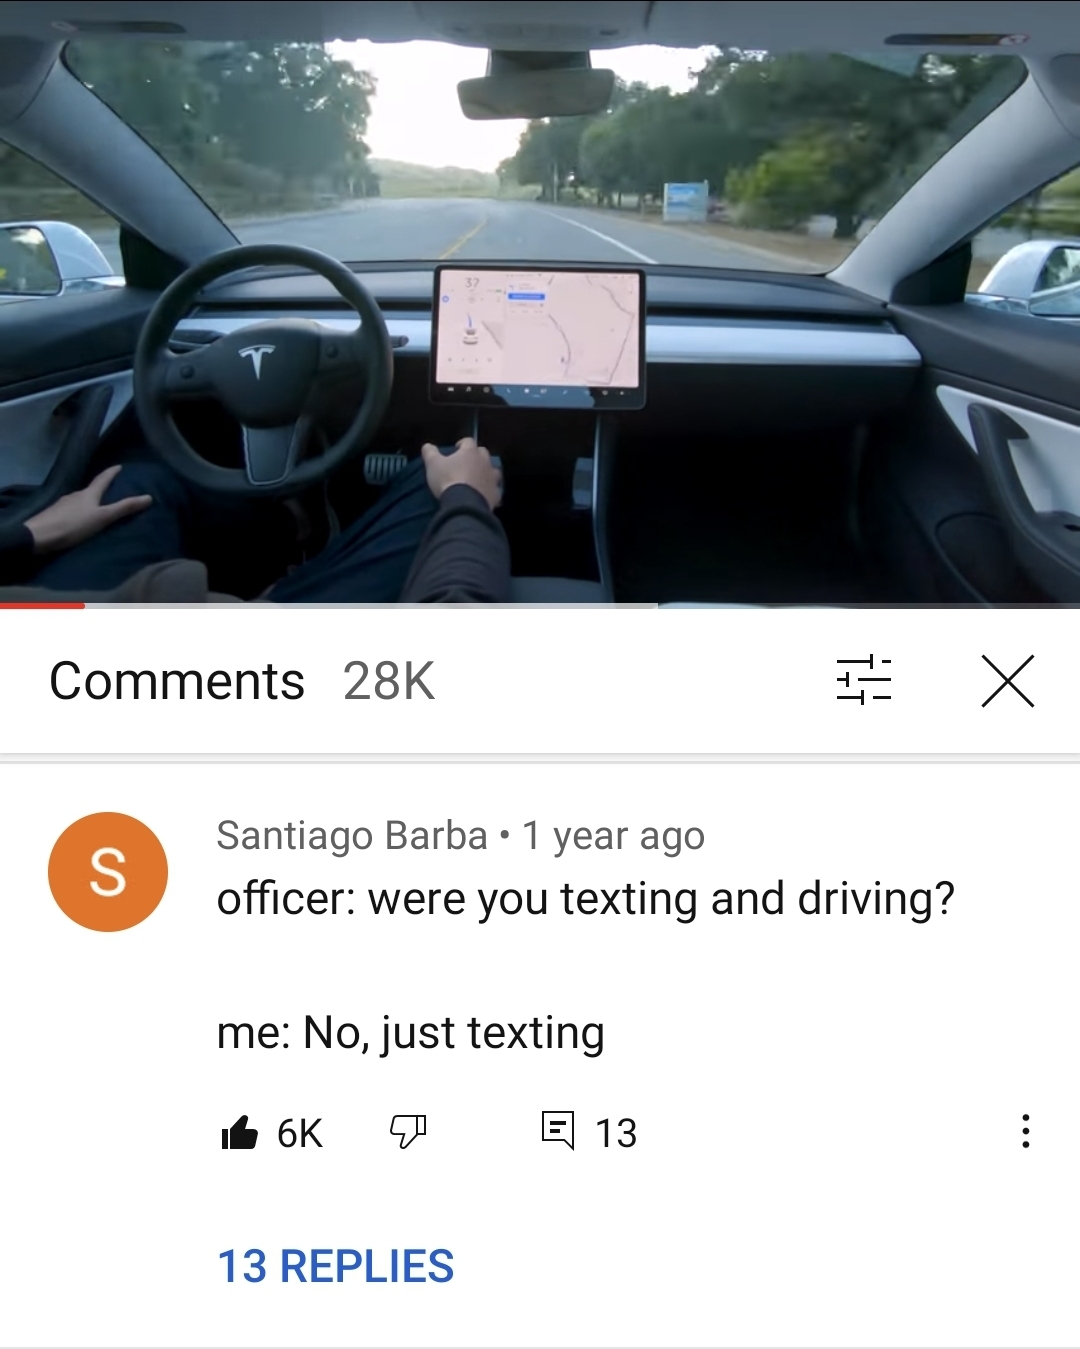Viewport: 1080px width, 1349px height.
Task: Tap the 1 year ago timestamp
Action: (x=614, y=836)
